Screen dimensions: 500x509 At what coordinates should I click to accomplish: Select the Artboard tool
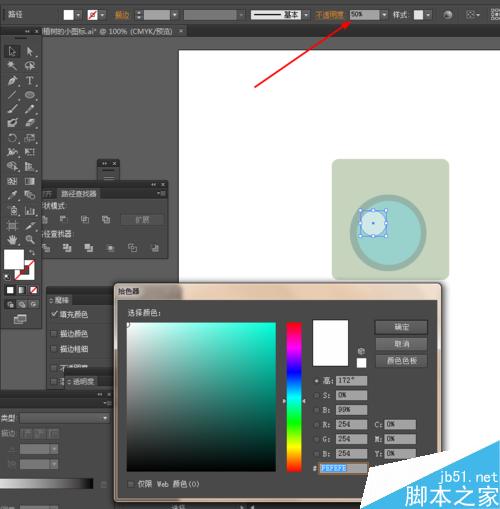12,226
